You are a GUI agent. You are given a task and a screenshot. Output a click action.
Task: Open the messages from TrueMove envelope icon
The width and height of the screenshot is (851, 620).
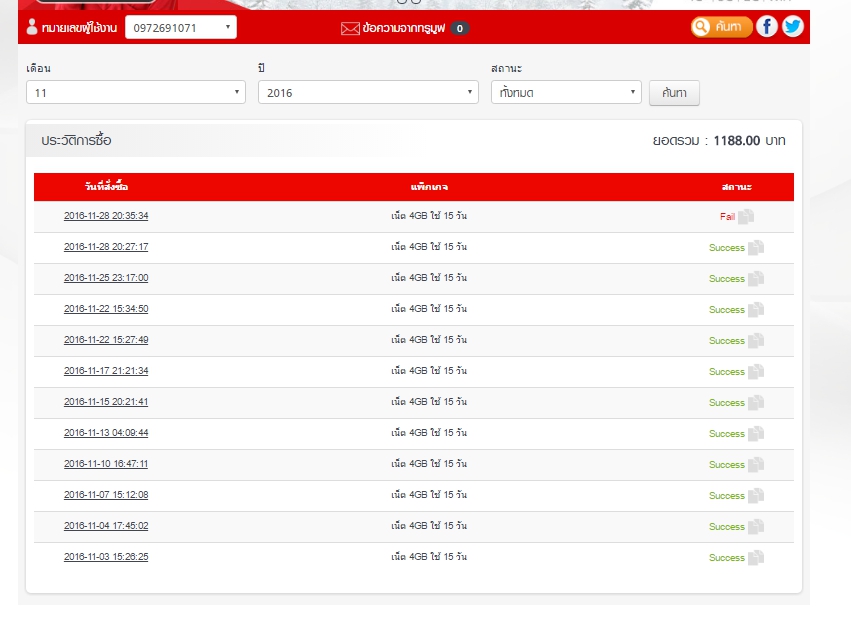tap(350, 28)
